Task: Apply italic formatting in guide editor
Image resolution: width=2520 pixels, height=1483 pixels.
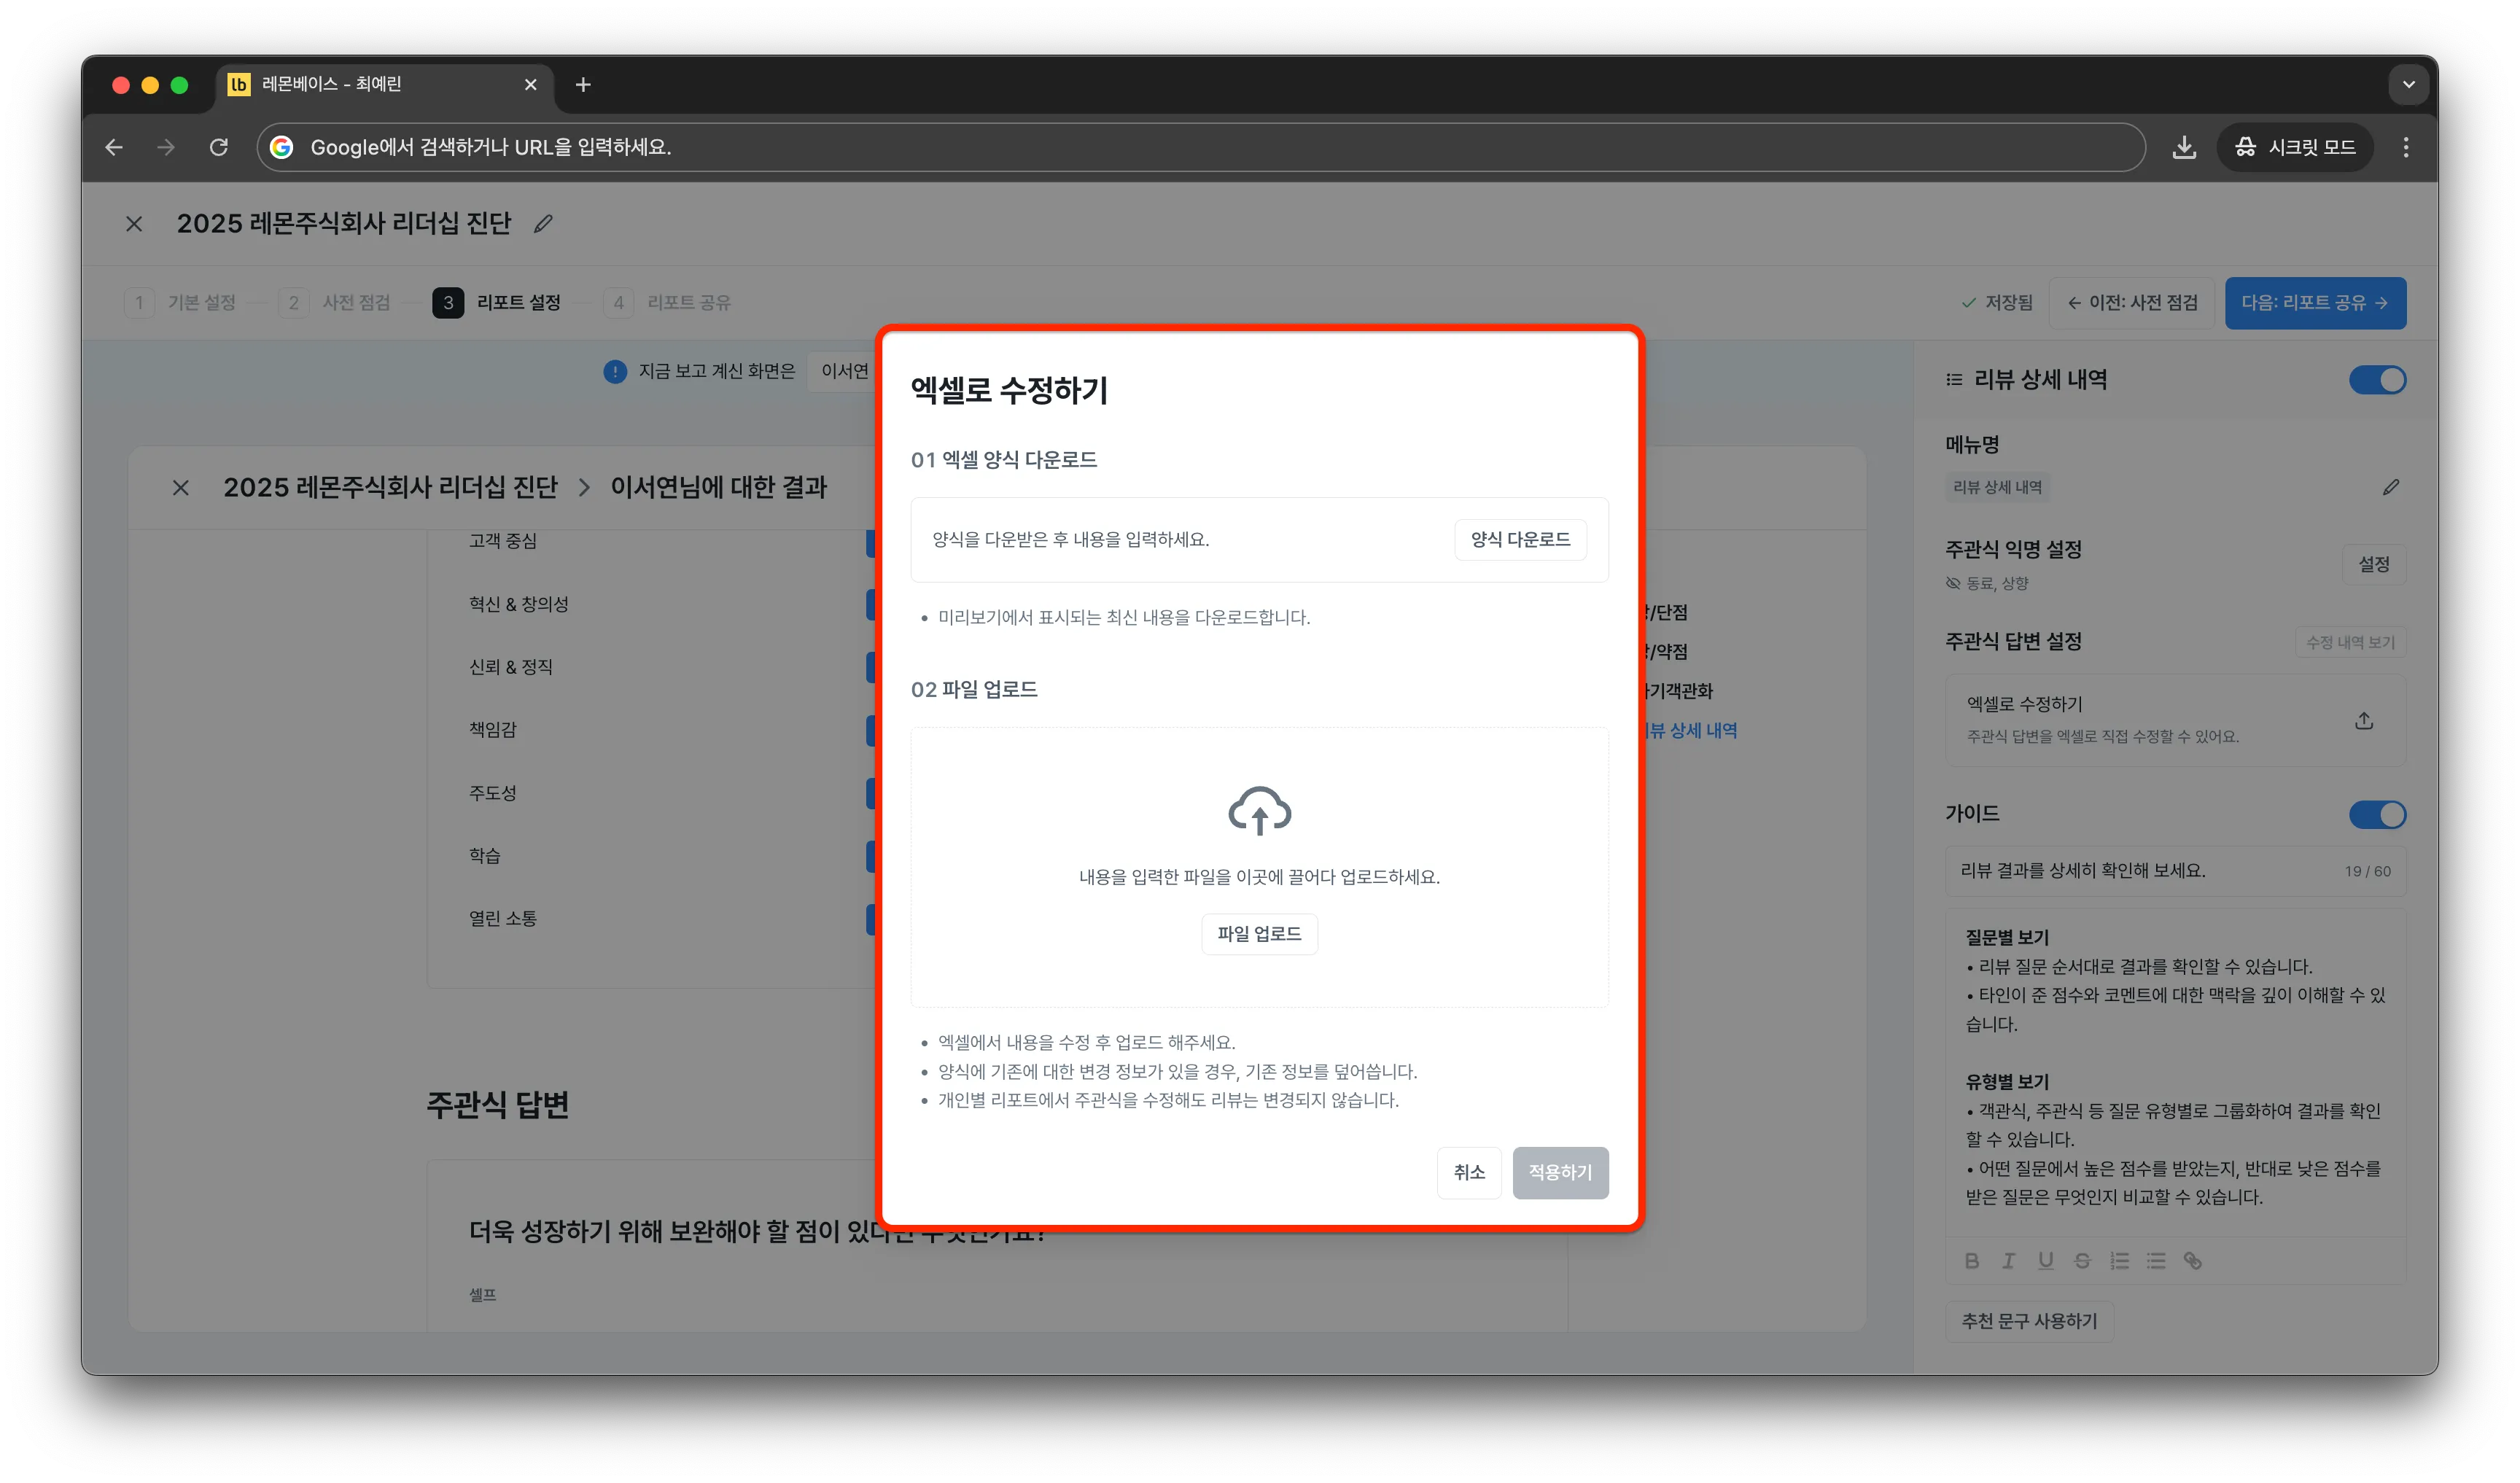Action: click(2008, 1260)
